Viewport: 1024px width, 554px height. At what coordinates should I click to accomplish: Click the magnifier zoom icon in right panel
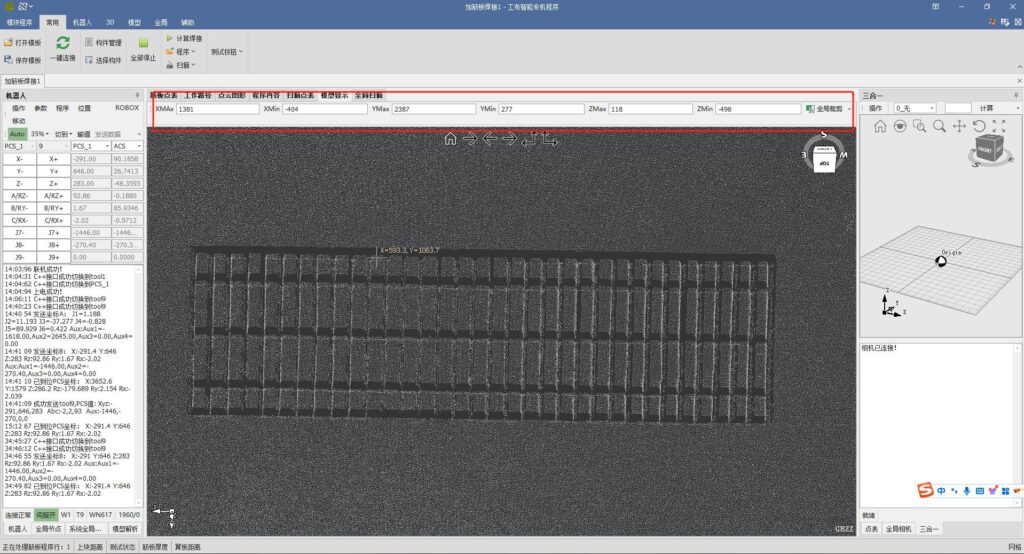pos(939,126)
